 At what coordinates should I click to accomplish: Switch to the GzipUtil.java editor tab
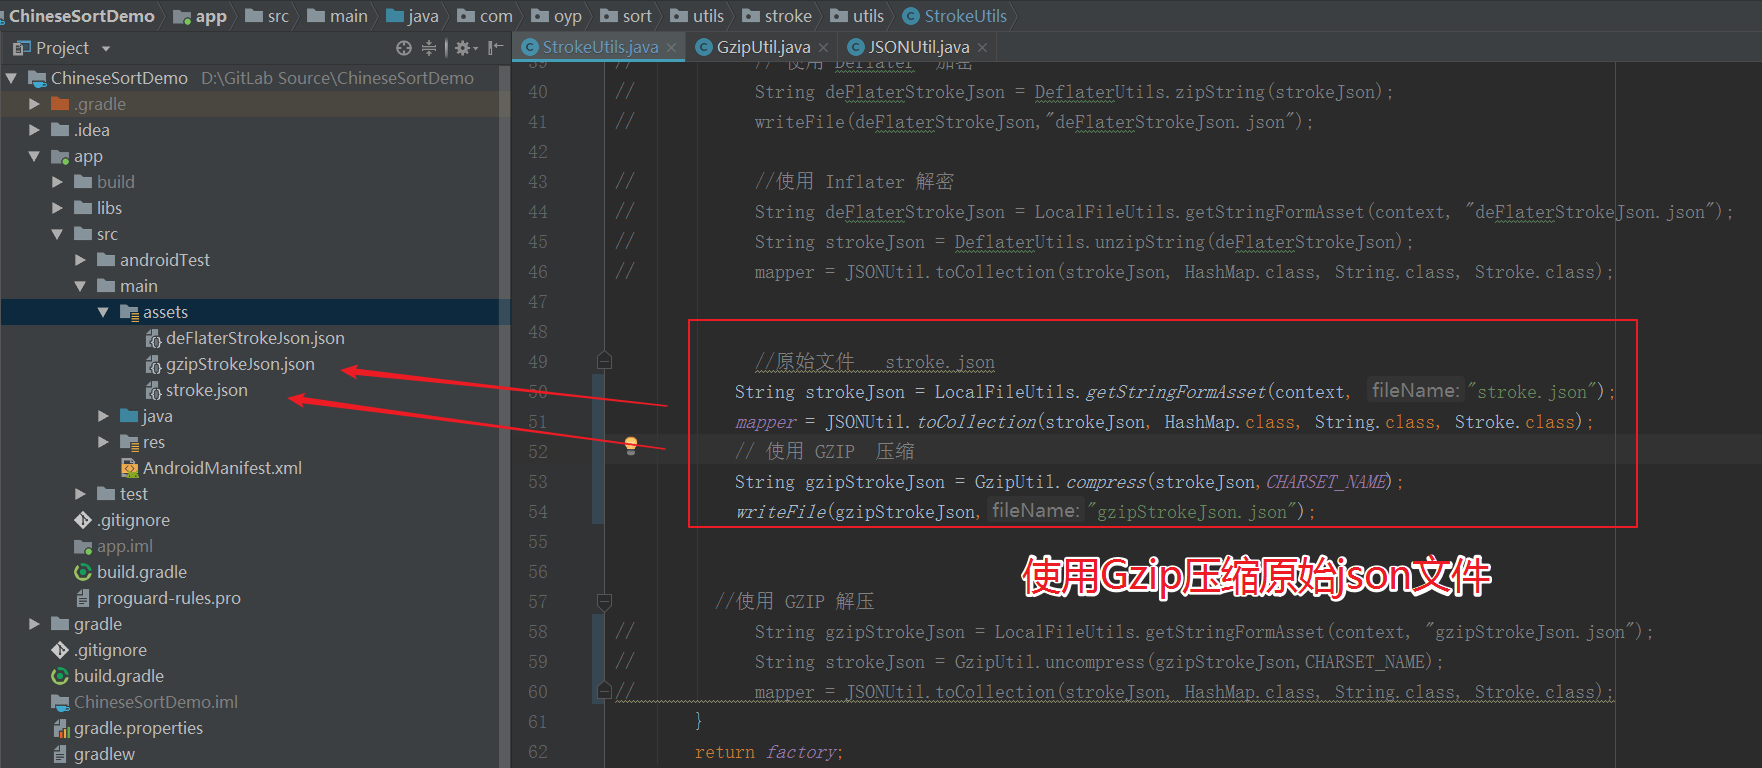[763, 47]
